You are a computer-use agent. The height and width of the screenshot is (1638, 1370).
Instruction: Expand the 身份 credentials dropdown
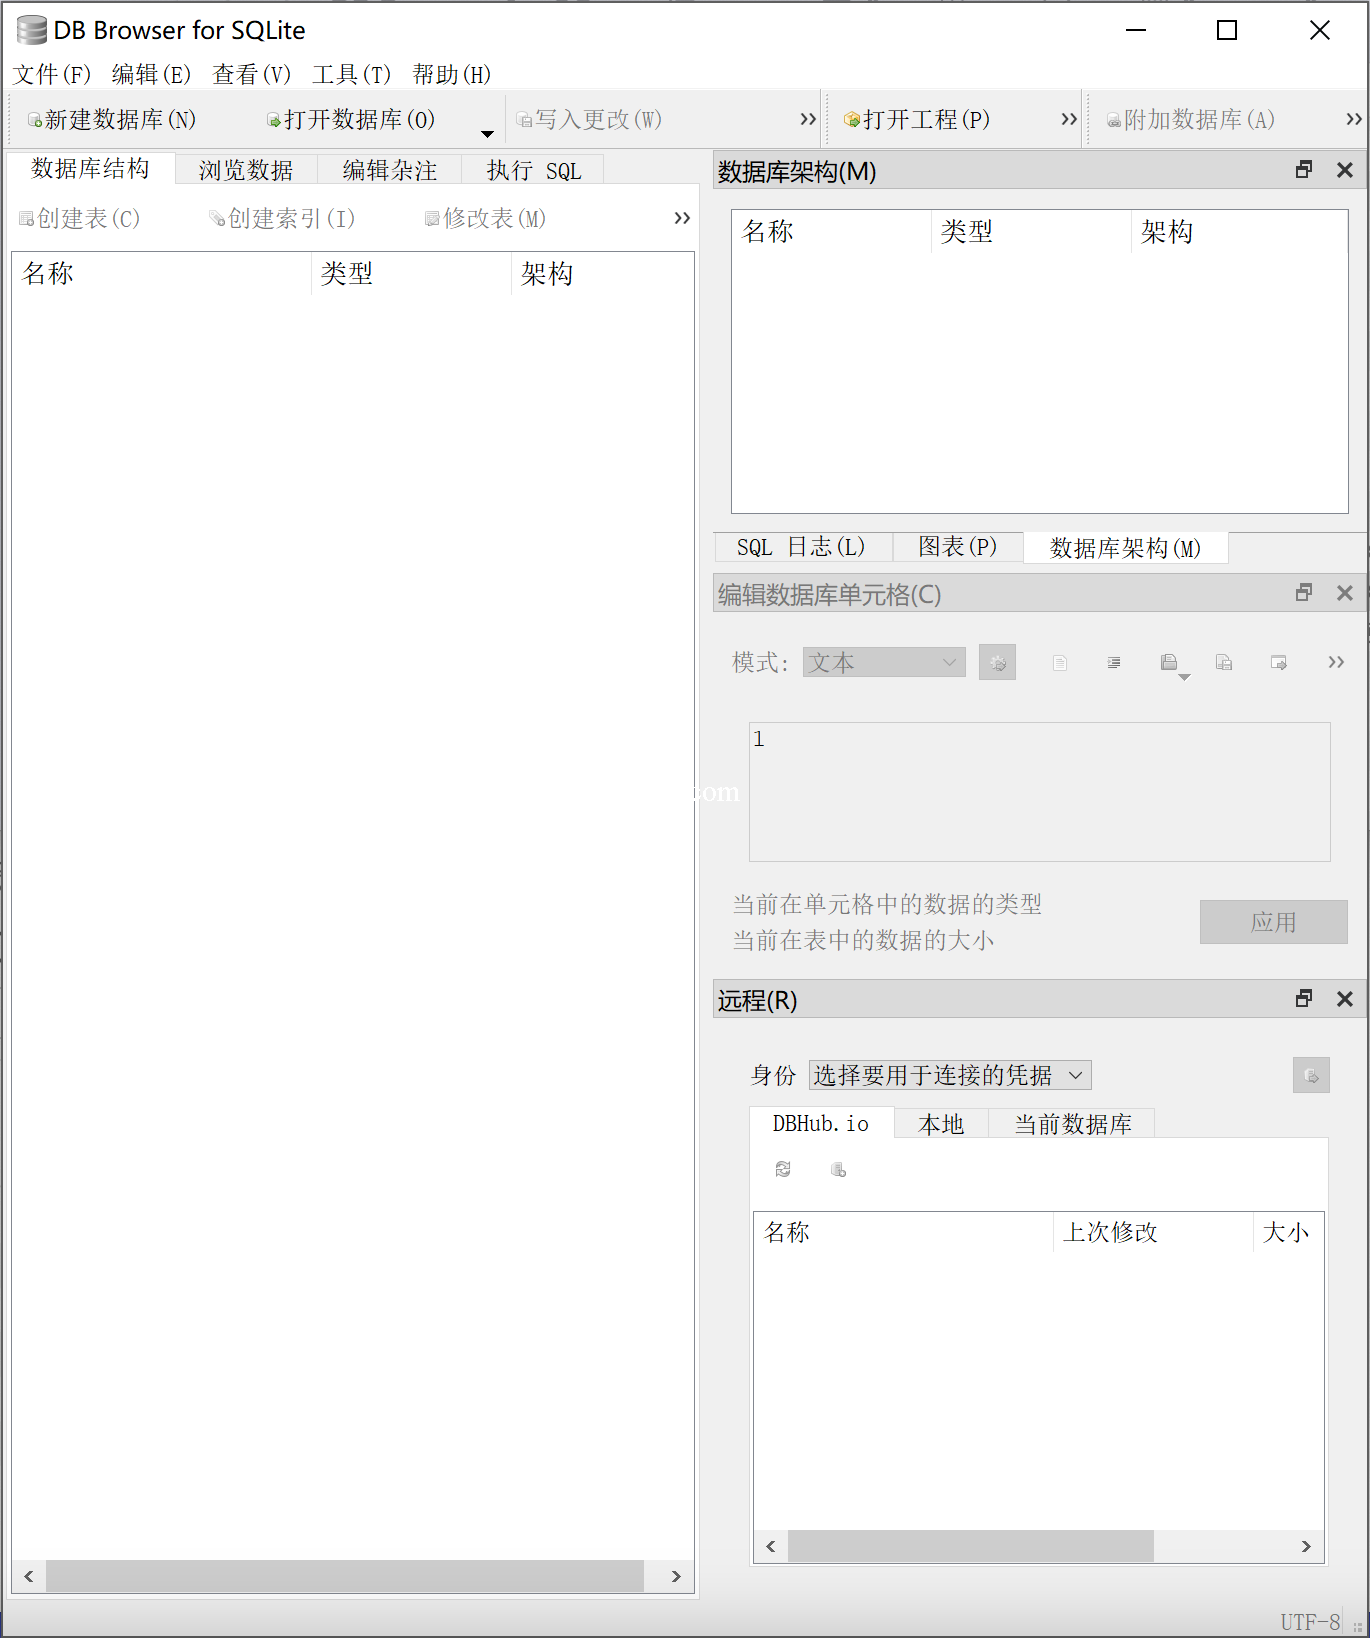949,1076
